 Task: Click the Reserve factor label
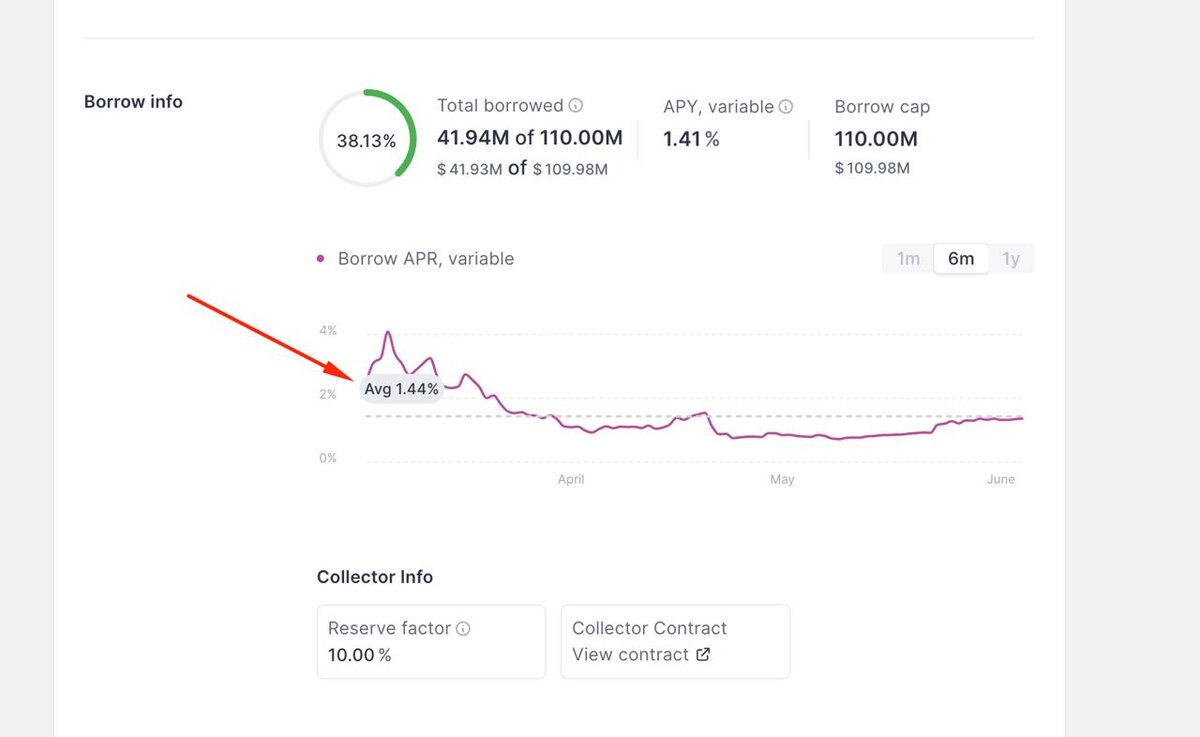389,628
